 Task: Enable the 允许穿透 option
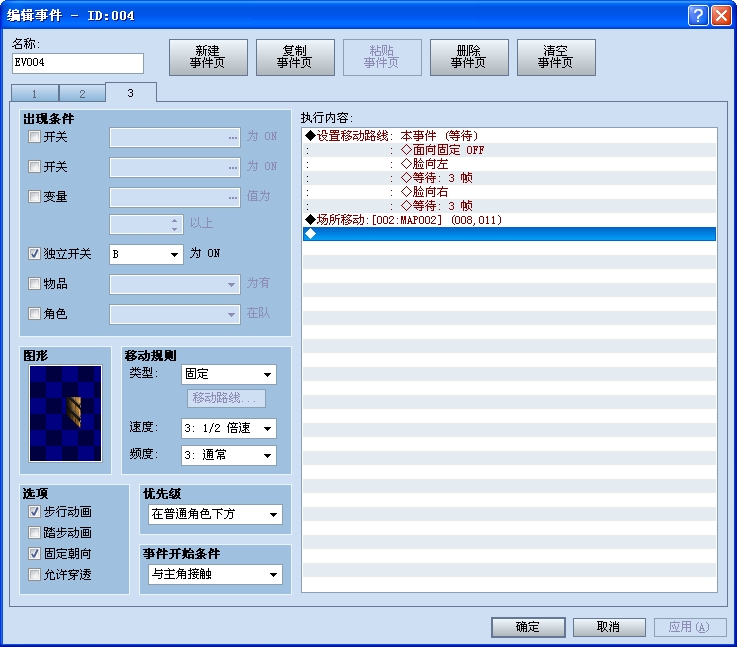pos(35,575)
